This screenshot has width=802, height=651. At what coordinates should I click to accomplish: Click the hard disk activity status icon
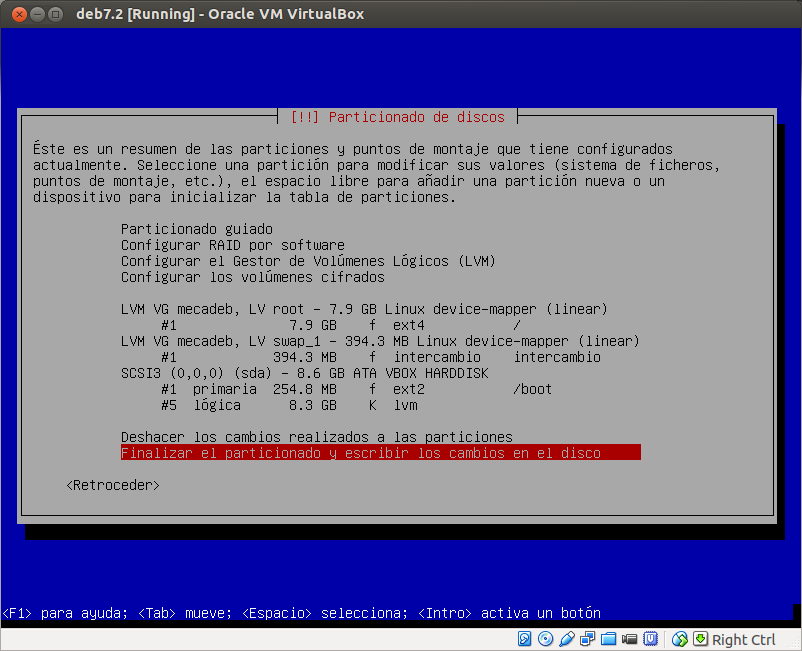point(524,639)
